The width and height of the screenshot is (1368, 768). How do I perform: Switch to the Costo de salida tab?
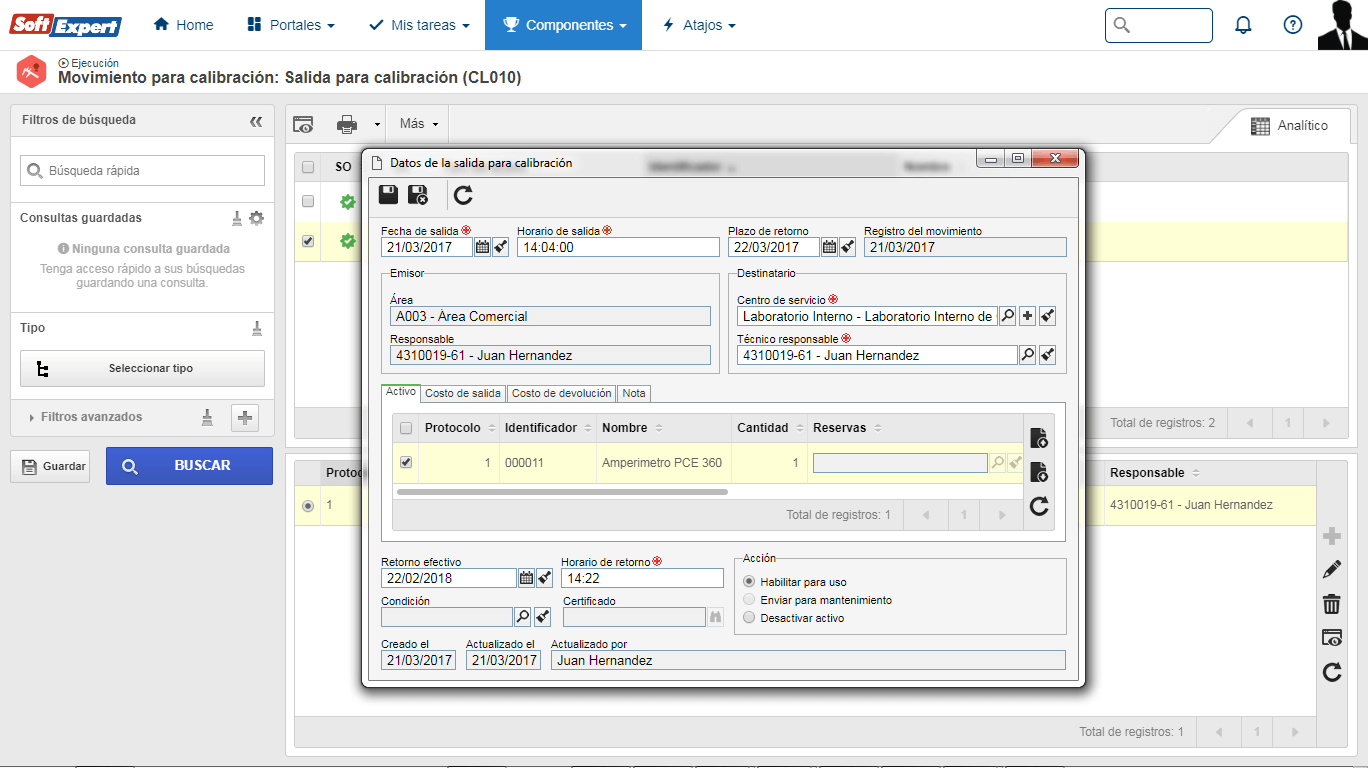click(463, 393)
